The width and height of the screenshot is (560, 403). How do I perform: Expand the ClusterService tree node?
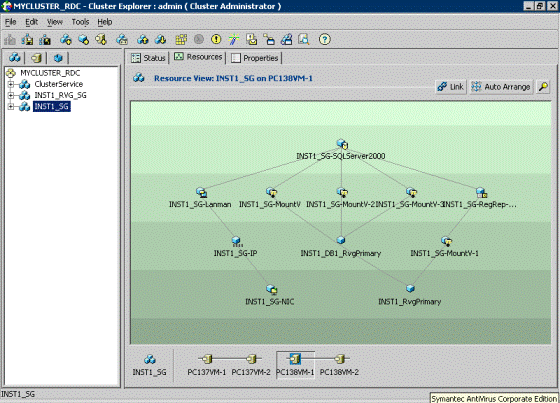11,84
